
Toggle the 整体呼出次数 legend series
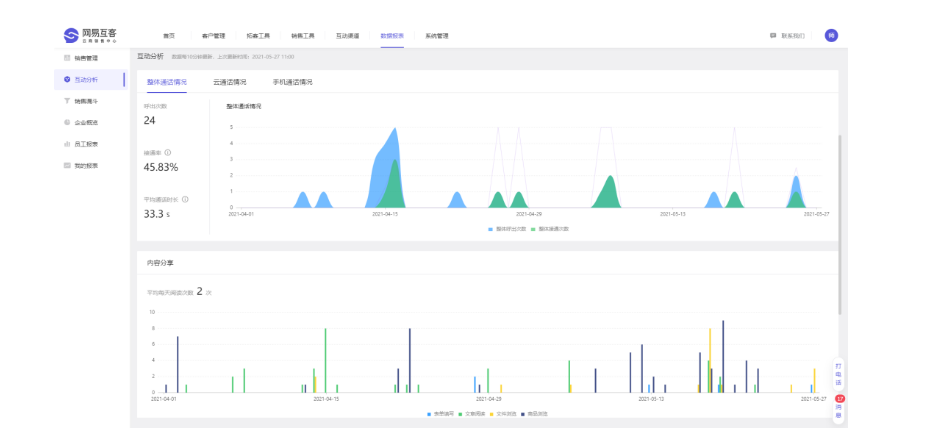click(508, 229)
